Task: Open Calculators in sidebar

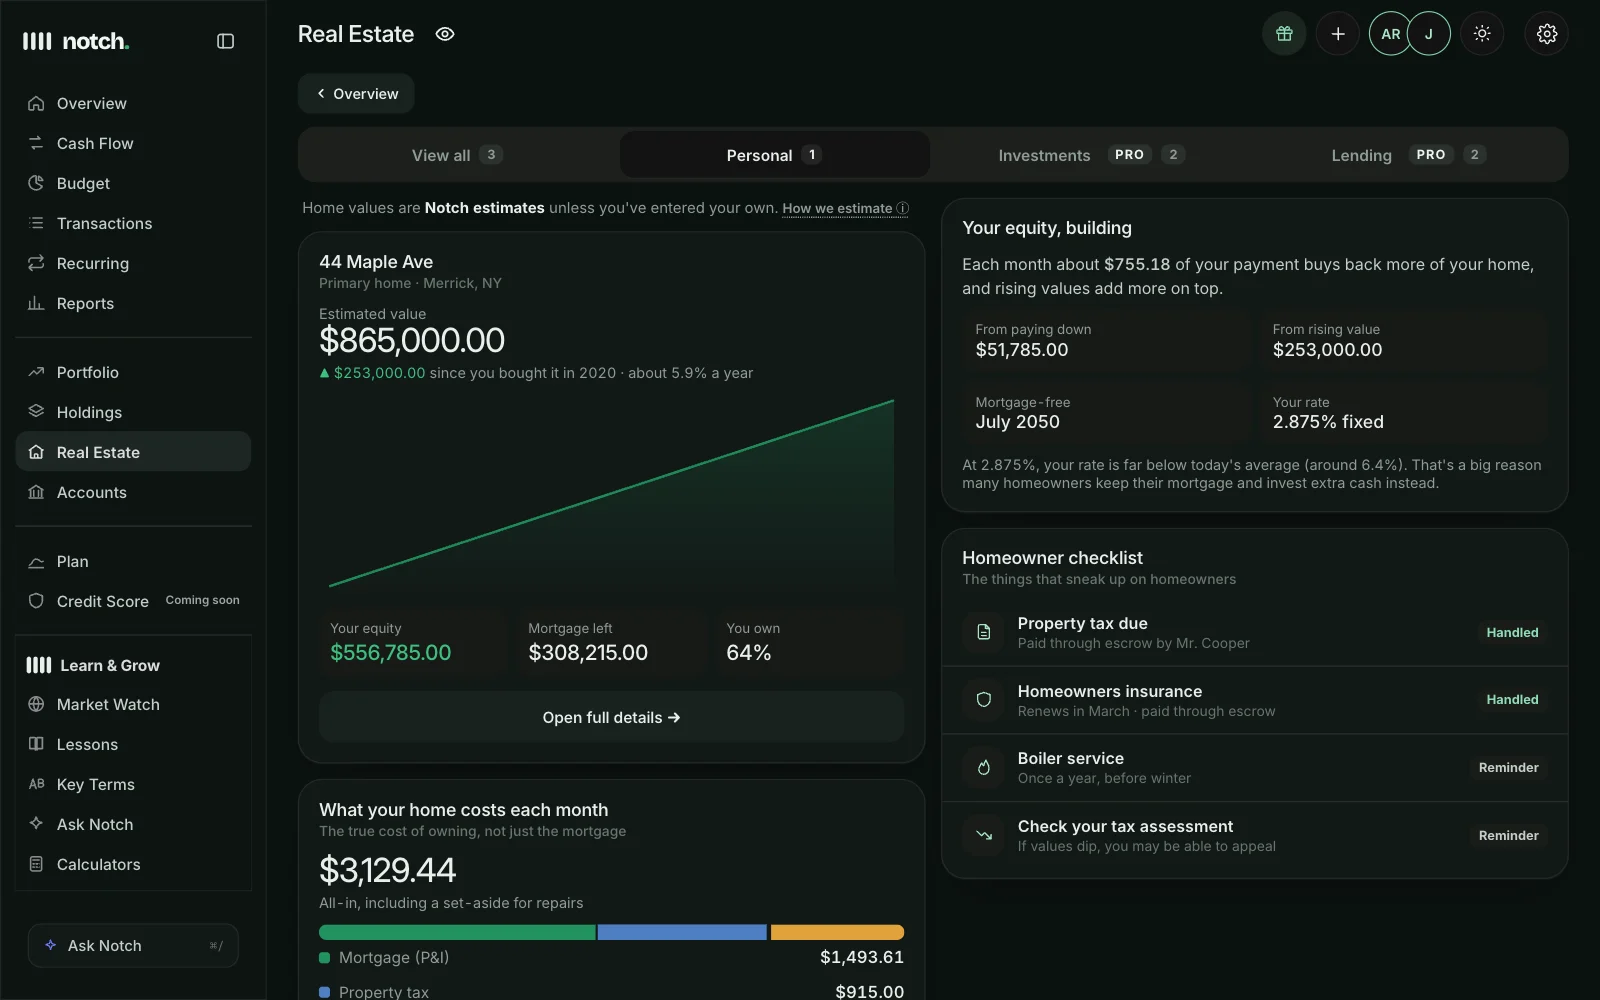Action: point(133,864)
